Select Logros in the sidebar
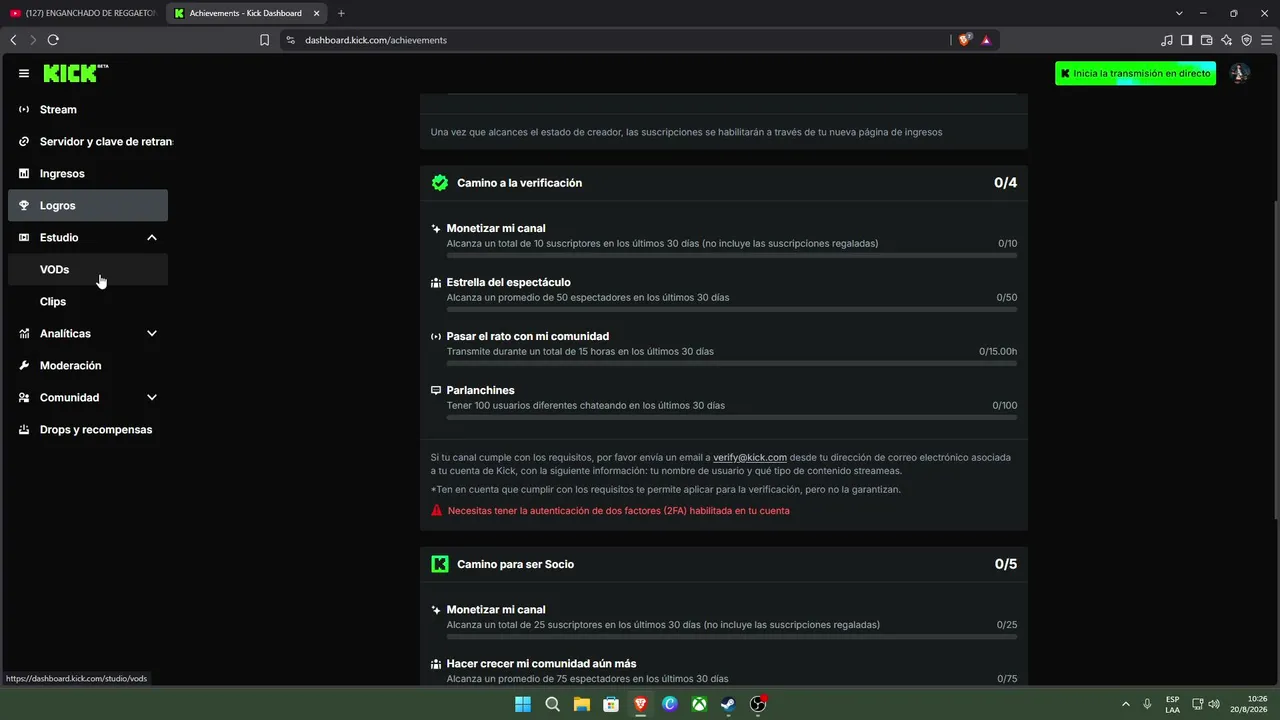The image size is (1280, 720). 88,205
